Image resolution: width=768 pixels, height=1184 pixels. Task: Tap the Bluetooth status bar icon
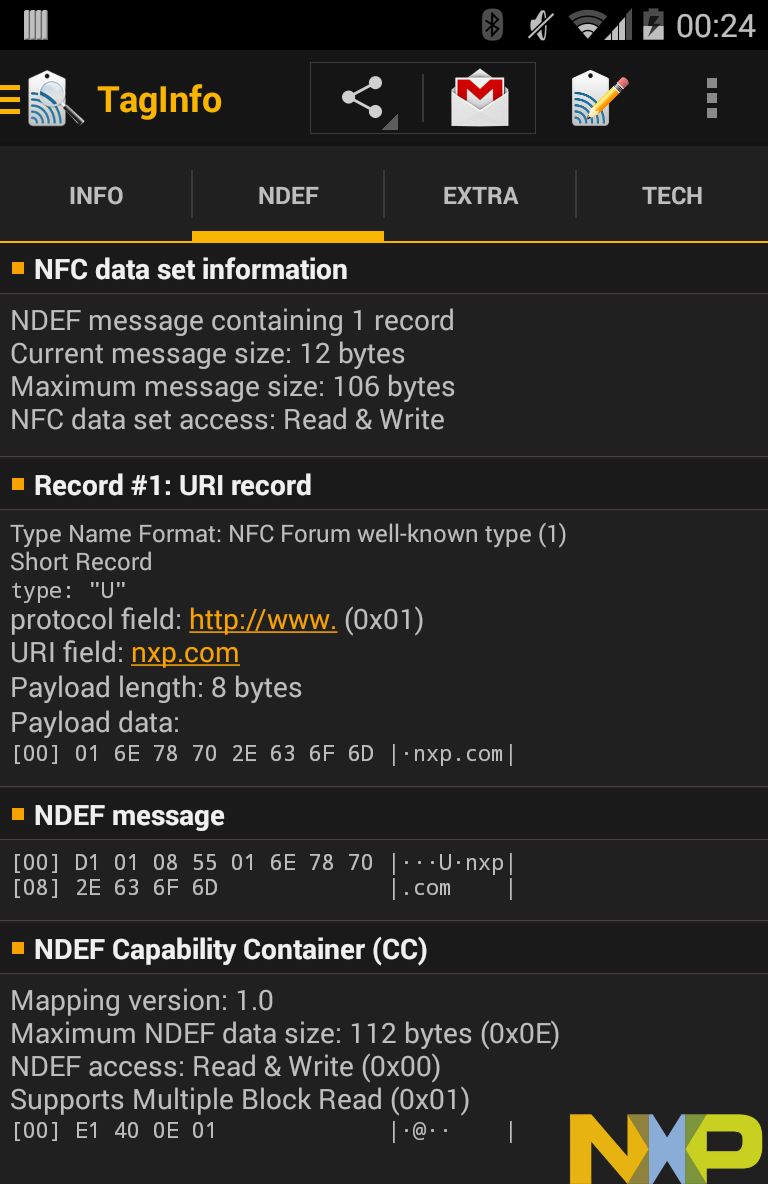click(x=492, y=25)
